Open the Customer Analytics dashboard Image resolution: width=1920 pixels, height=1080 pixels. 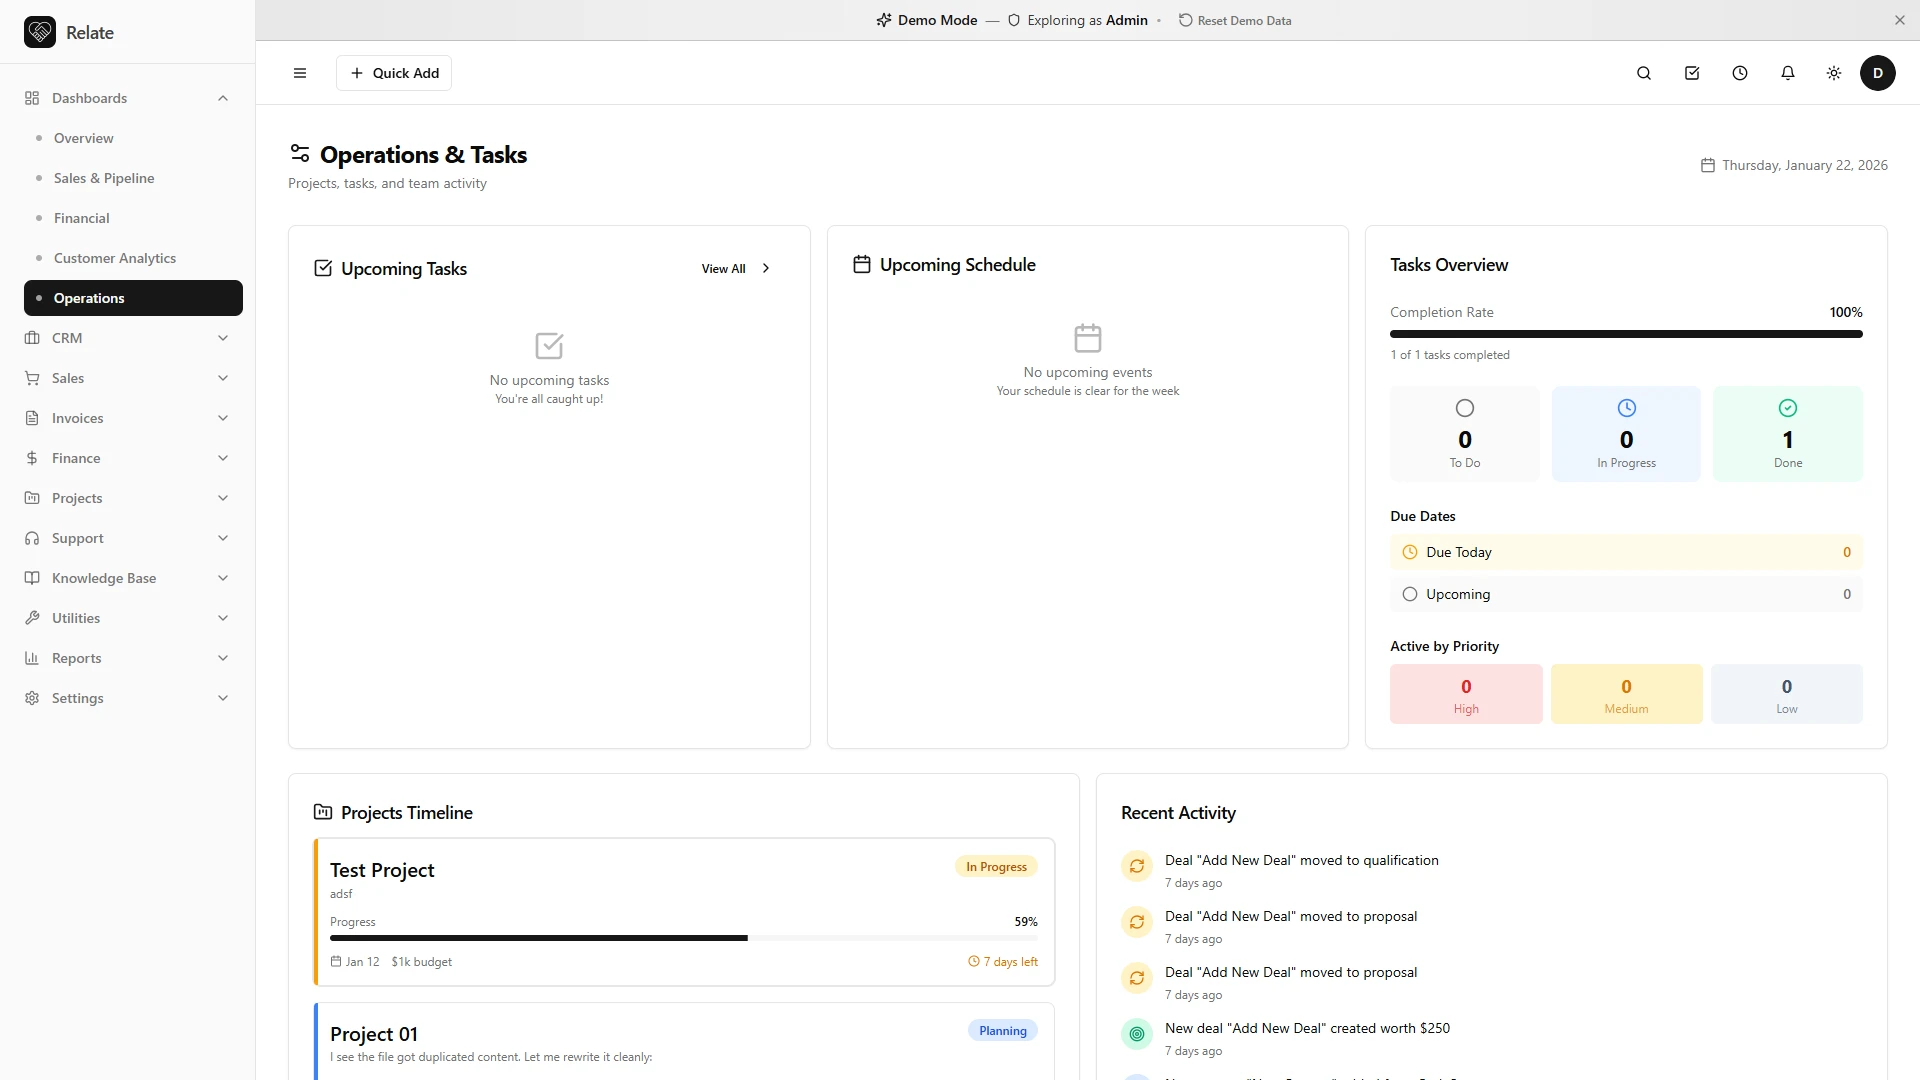[133, 258]
